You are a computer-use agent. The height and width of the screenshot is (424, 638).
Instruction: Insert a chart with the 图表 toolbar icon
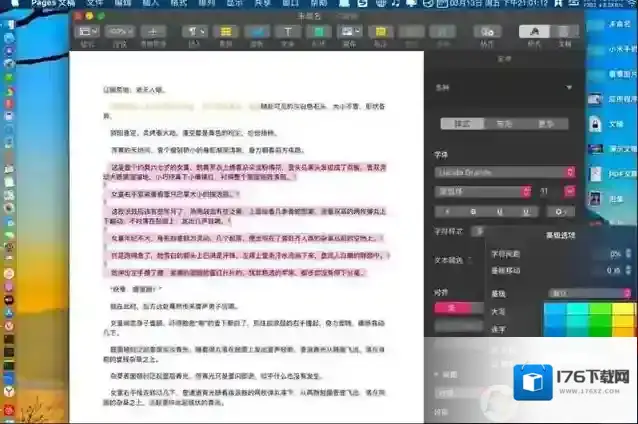pos(257,32)
